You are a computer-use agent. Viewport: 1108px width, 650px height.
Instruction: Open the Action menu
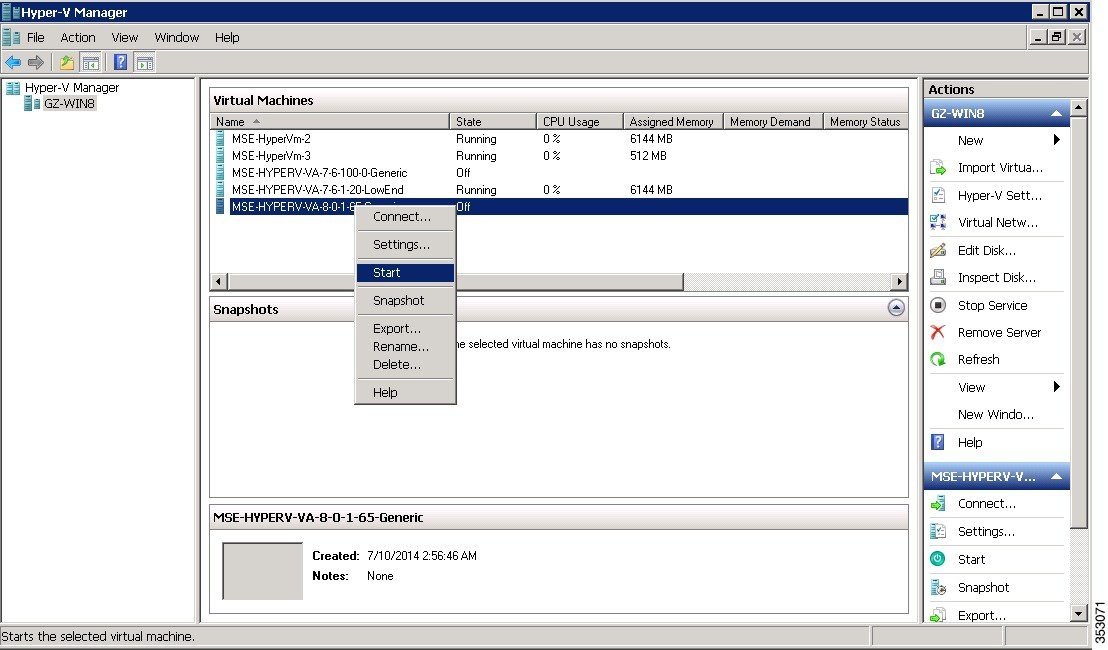coord(77,37)
